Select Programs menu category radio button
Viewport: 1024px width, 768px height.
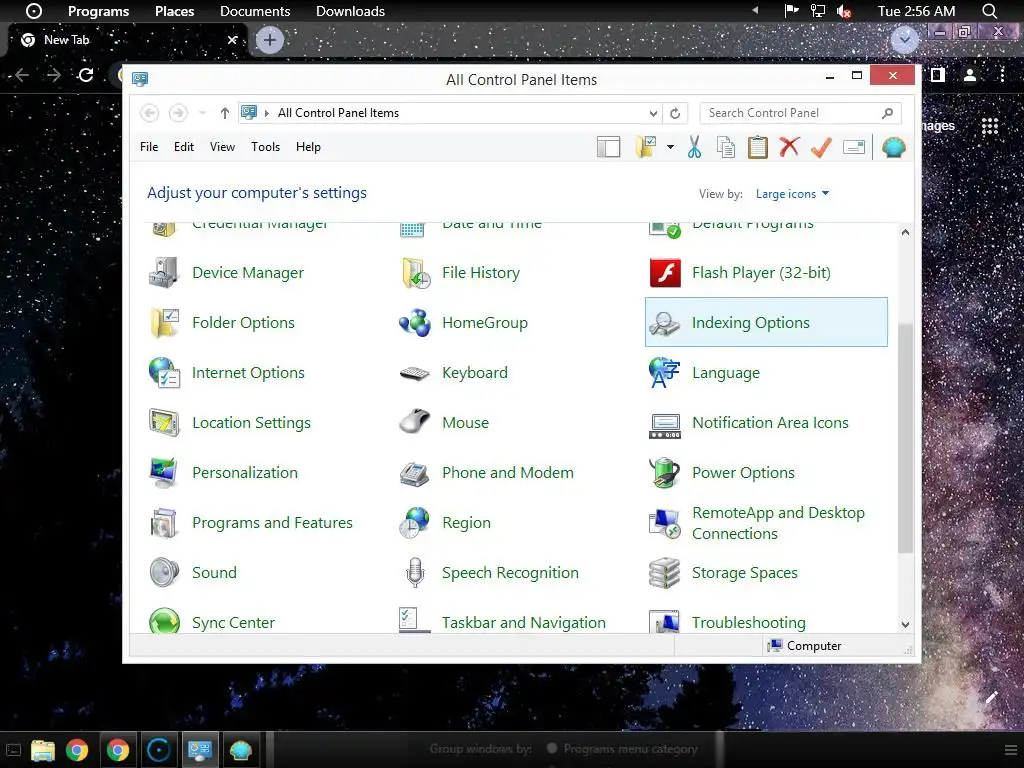coord(552,748)
